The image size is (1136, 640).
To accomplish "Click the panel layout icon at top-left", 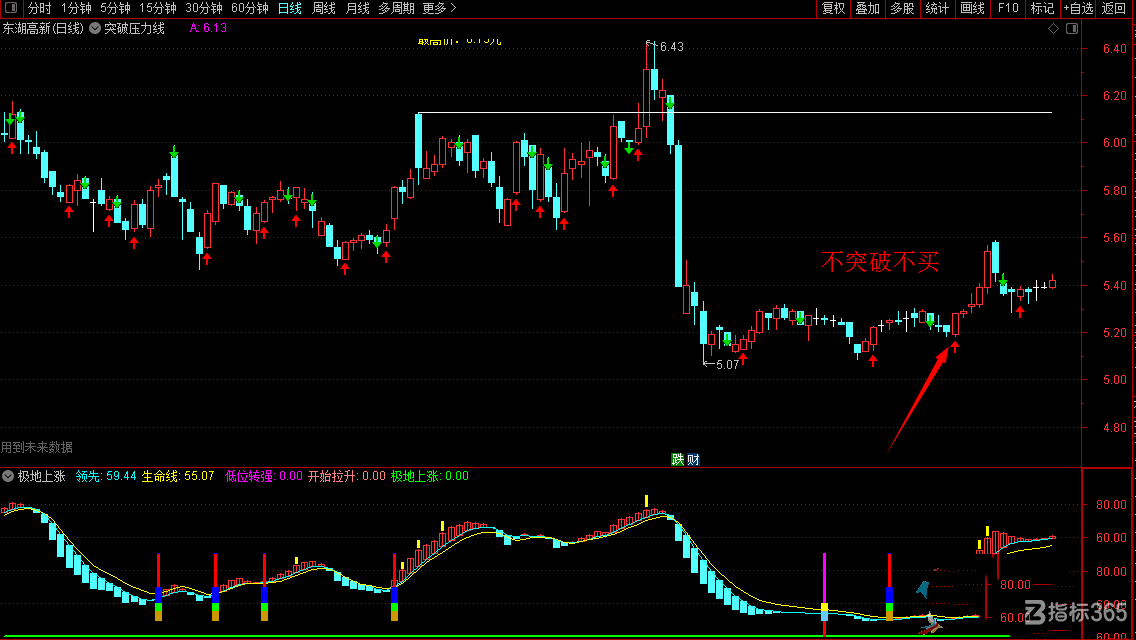I will [11, 8].
